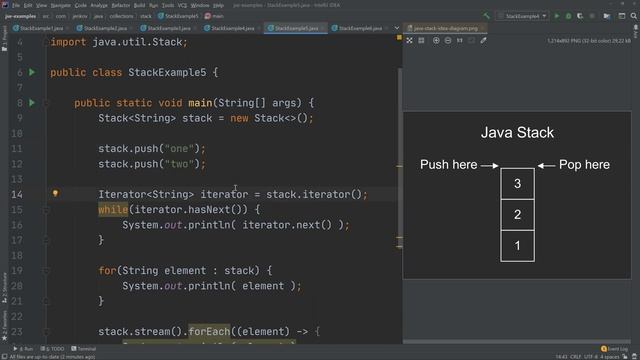The image size is (640, 360).
Task: Open Favorites tool window on left stripe
Action: point(4,325)
